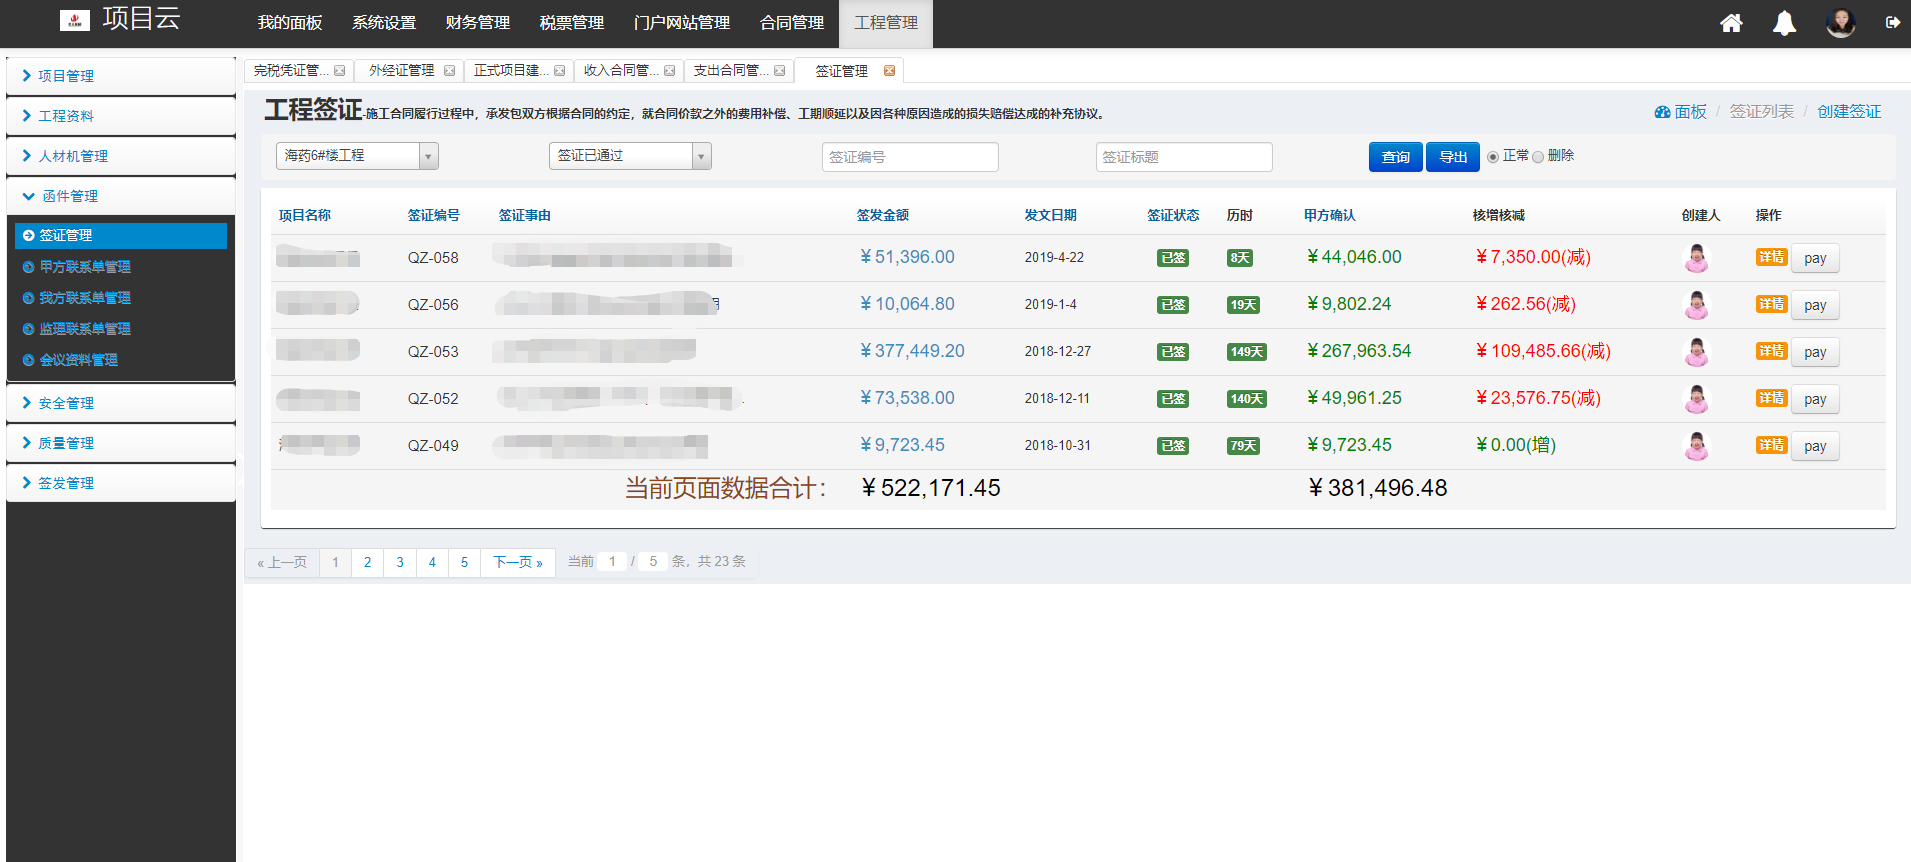Click the creator avatar in row QZ-049
Image resolution: width=1911 pixels, height=862 pixels.
(1697, 446)
